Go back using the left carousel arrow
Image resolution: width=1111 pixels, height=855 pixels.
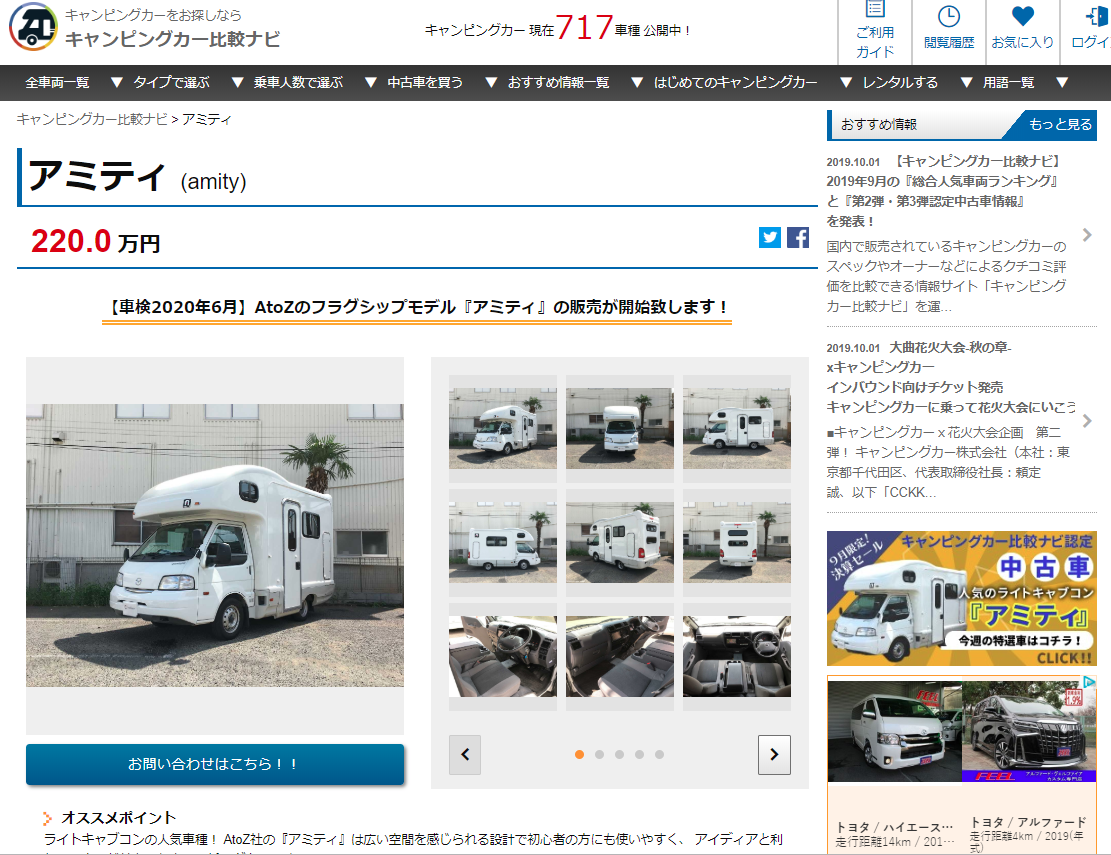point(464,756)
